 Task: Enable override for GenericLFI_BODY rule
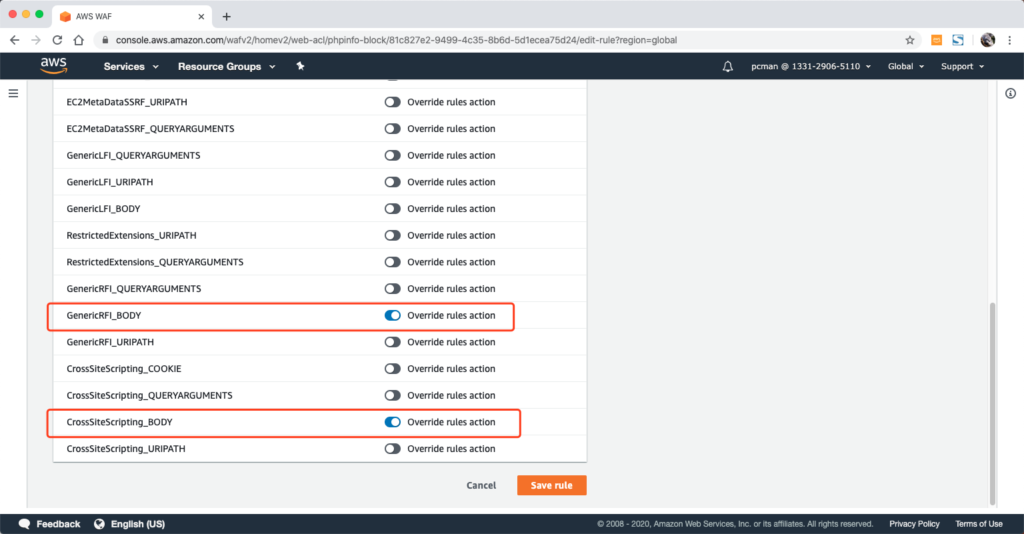pos(392,209)
